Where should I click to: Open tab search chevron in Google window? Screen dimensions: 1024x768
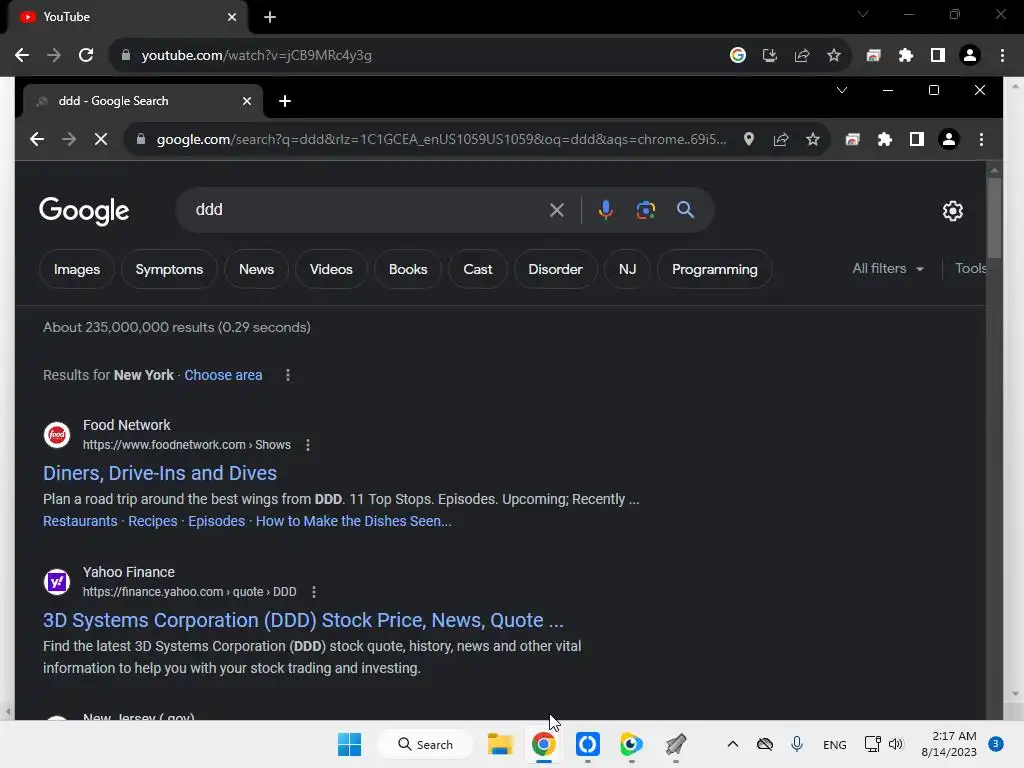point(842,90)
